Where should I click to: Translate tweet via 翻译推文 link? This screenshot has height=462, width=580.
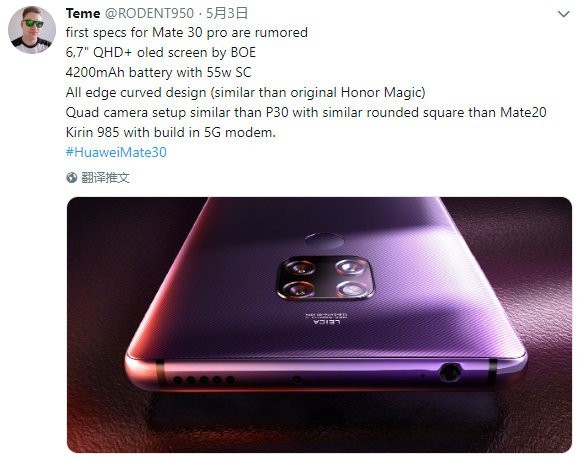105,178
